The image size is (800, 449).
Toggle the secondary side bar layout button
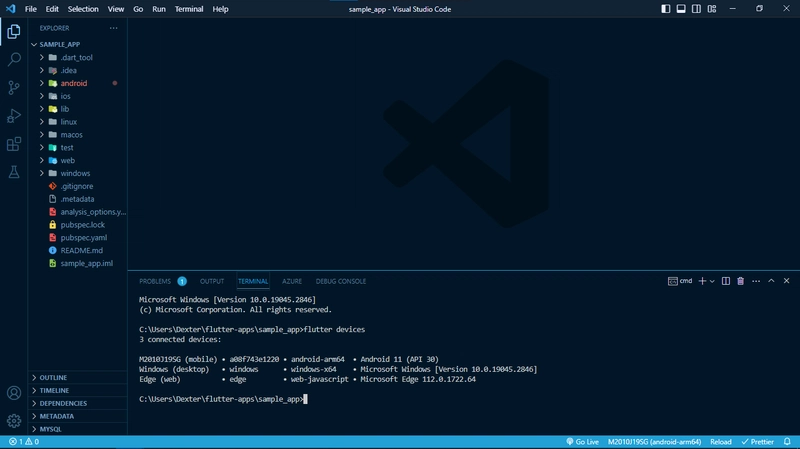712,9
